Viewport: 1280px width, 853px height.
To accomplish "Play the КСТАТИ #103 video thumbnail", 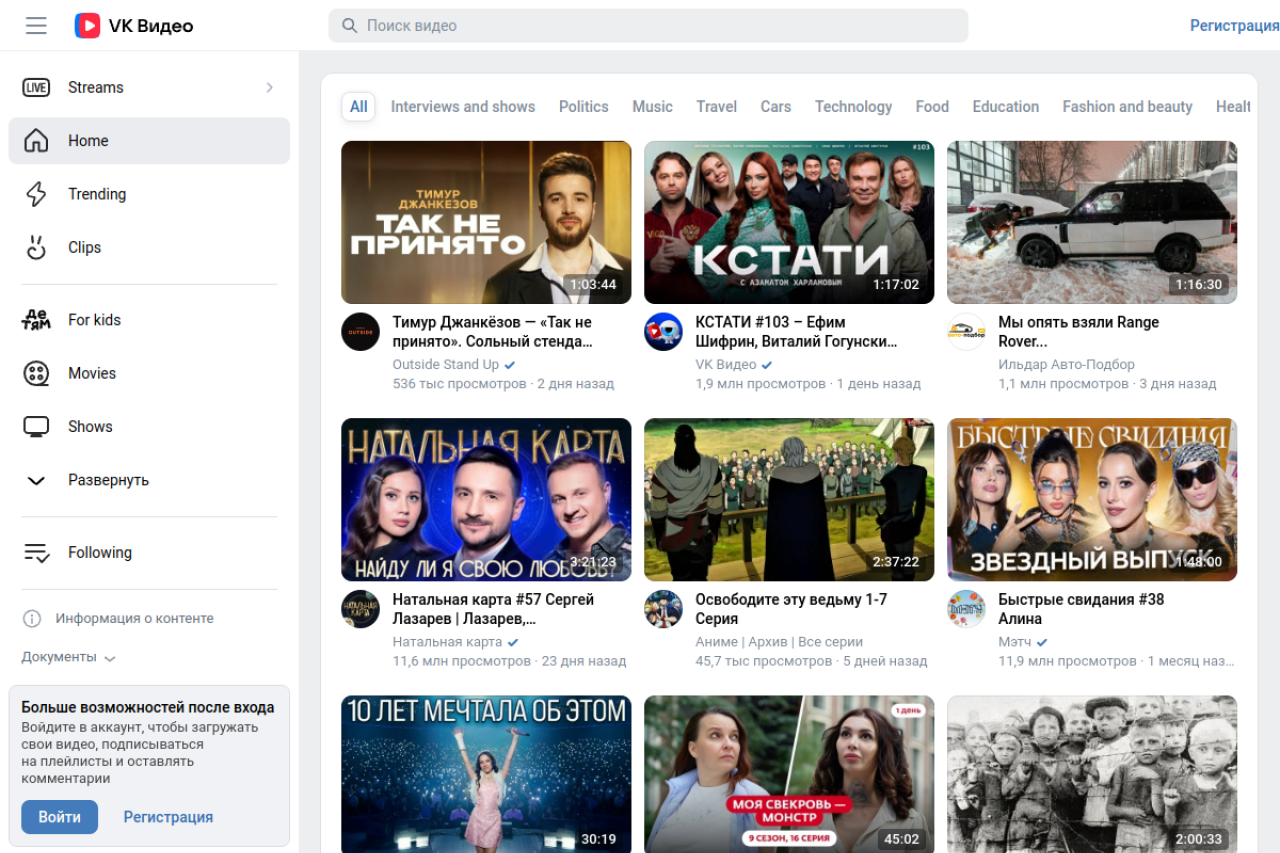I will [x=788, y=222].
